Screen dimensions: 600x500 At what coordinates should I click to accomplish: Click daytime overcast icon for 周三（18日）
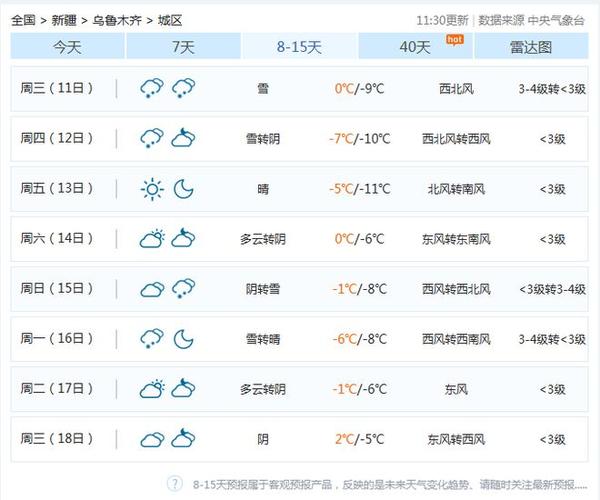click(152, 439)
